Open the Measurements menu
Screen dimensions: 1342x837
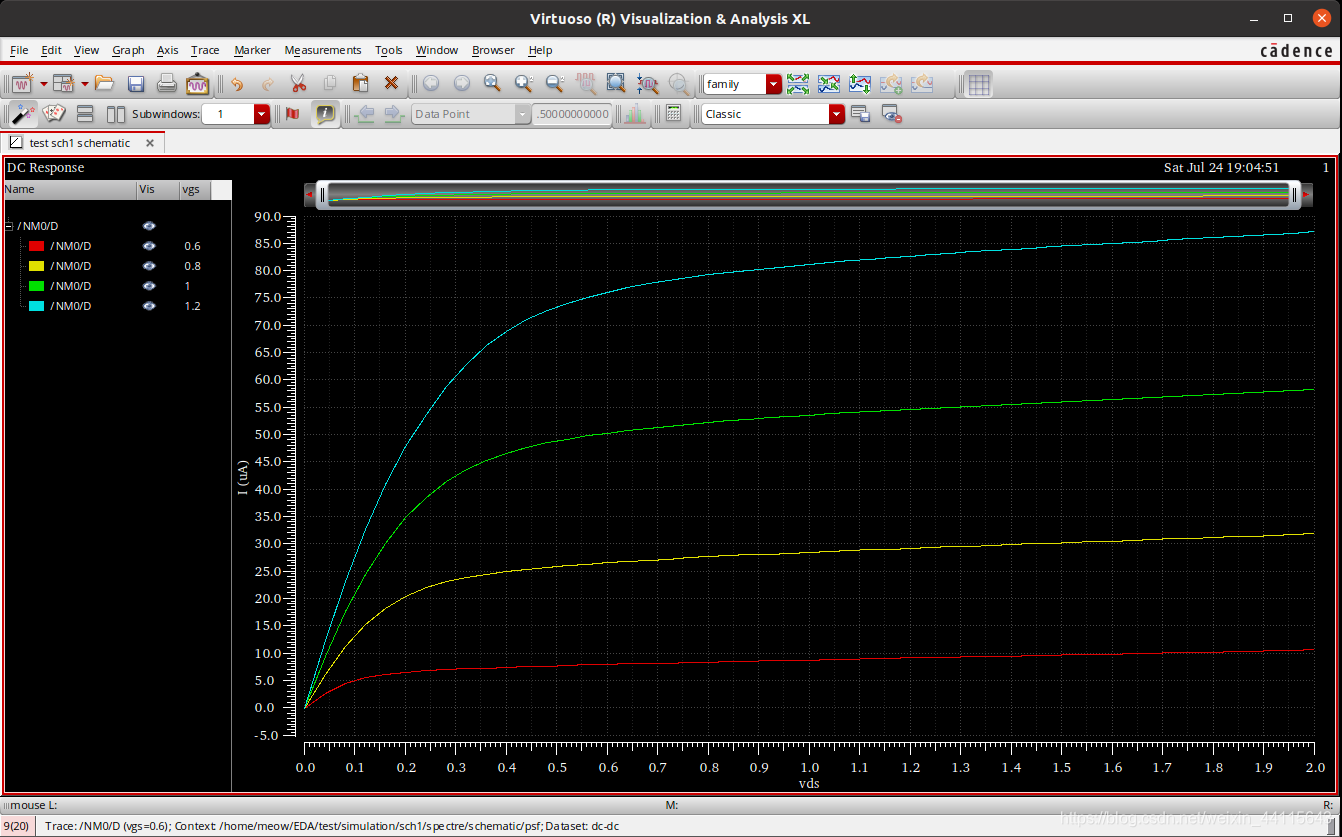tap(323, 50)
